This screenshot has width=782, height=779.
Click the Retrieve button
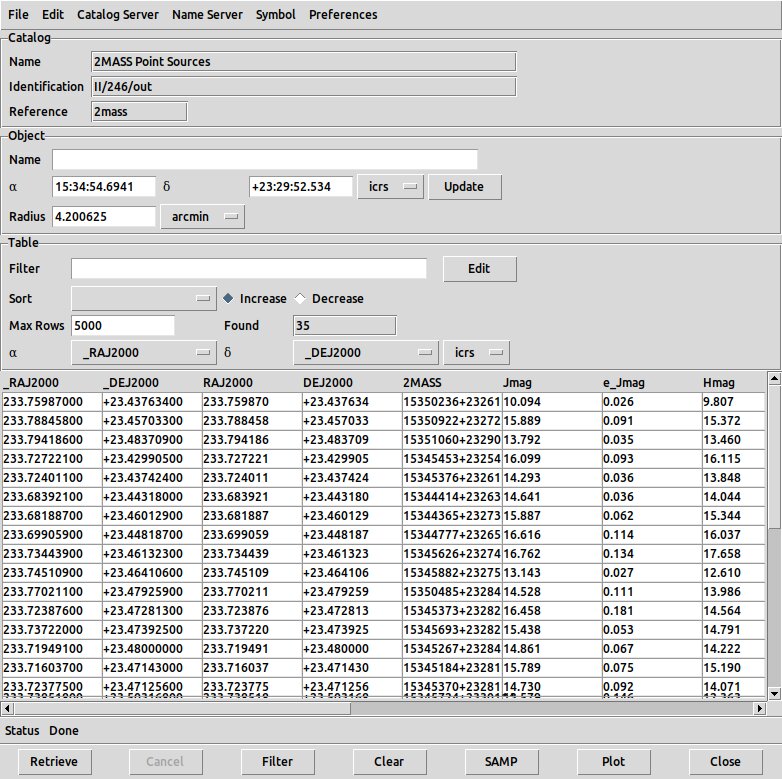55,762
